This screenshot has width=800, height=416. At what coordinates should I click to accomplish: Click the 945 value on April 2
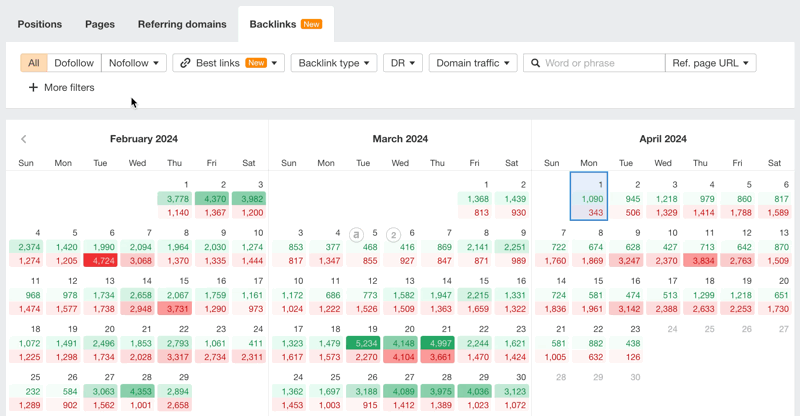(626, 199)
